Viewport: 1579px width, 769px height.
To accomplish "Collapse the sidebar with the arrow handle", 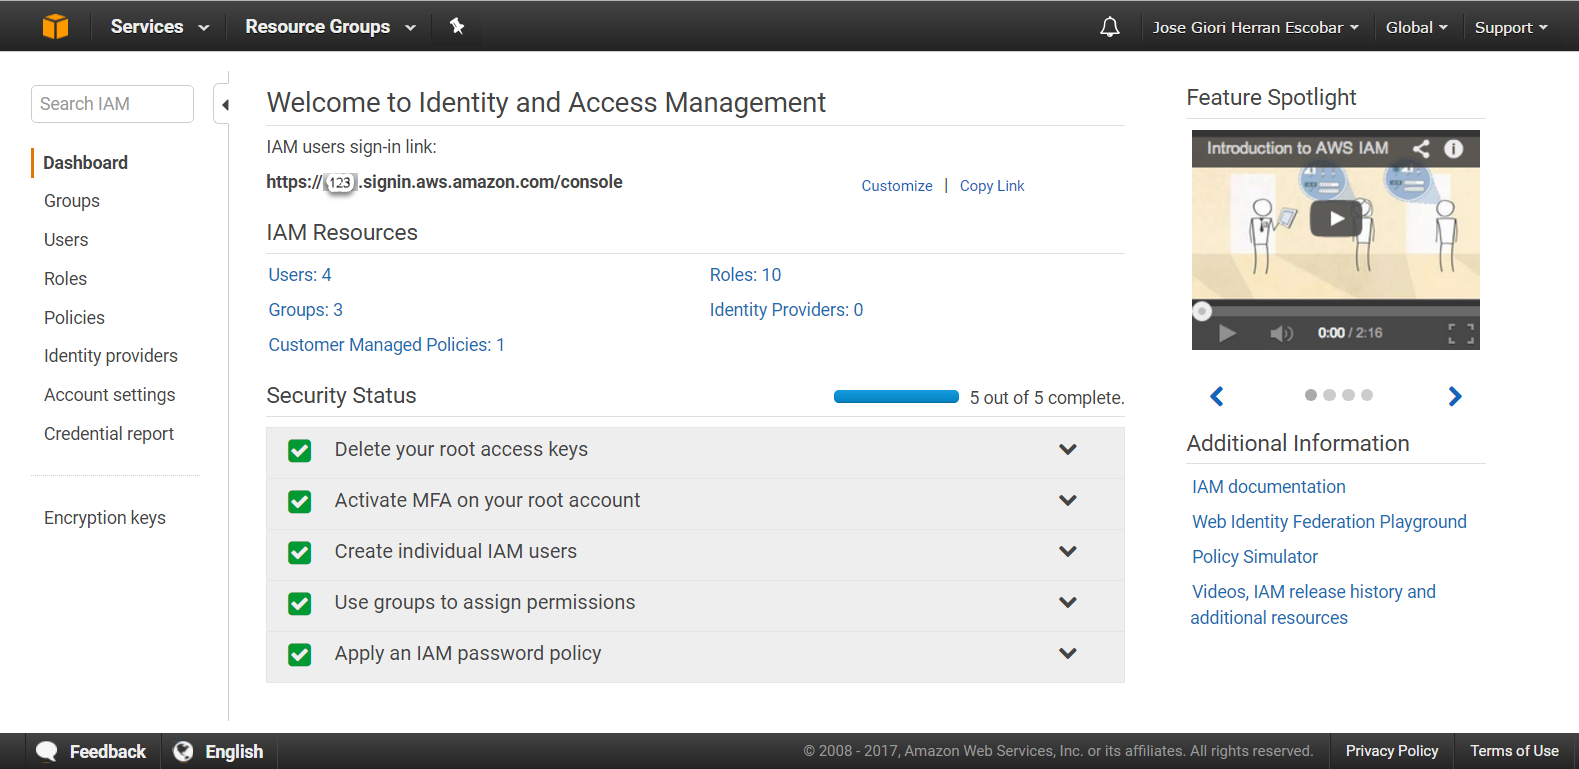I will [x=225, y=104].
